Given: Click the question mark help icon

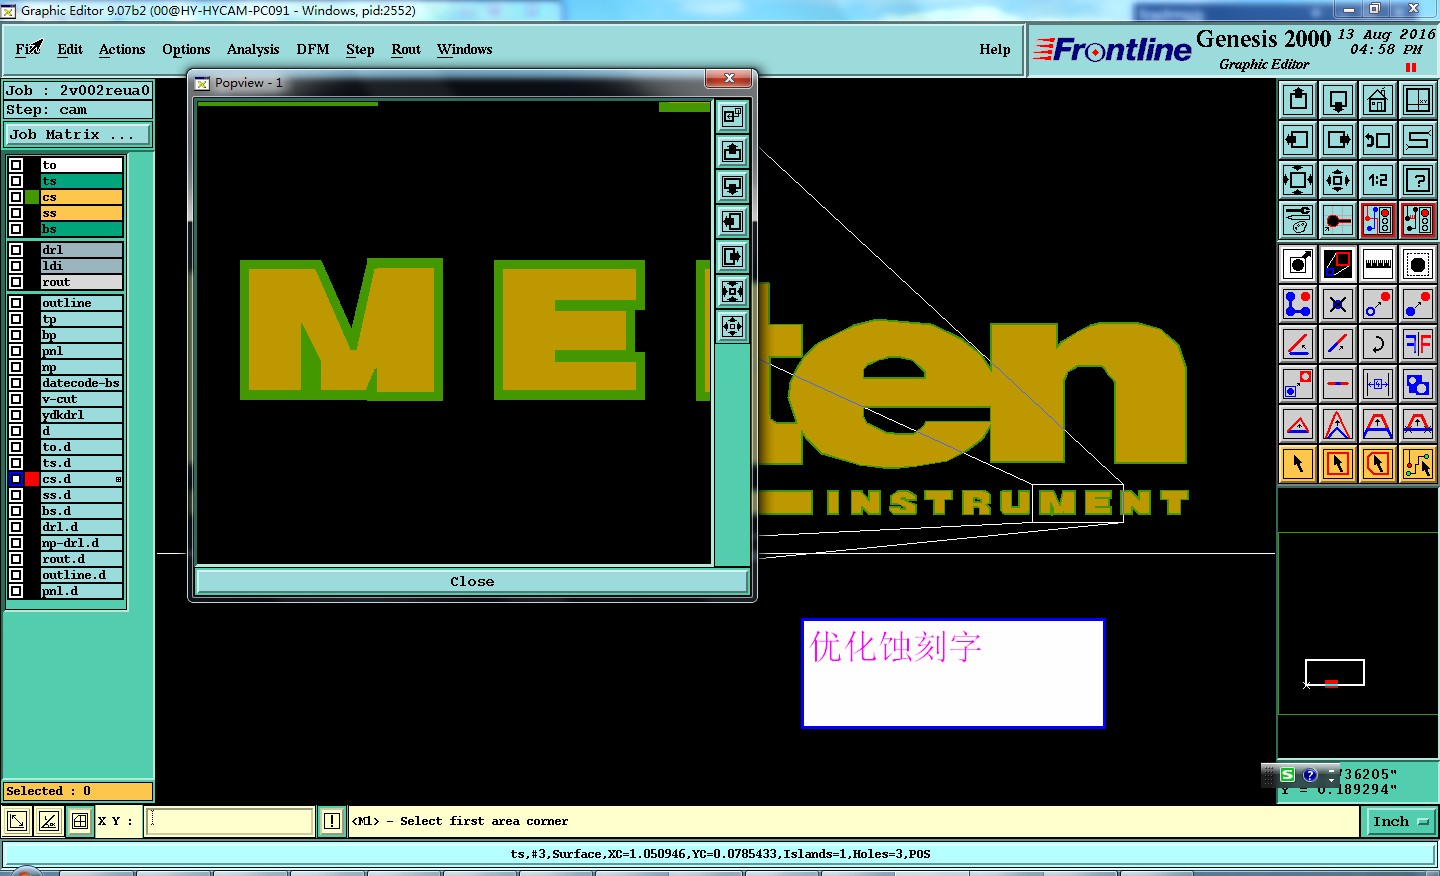Looking at the screenshot, I should 1418,180.
